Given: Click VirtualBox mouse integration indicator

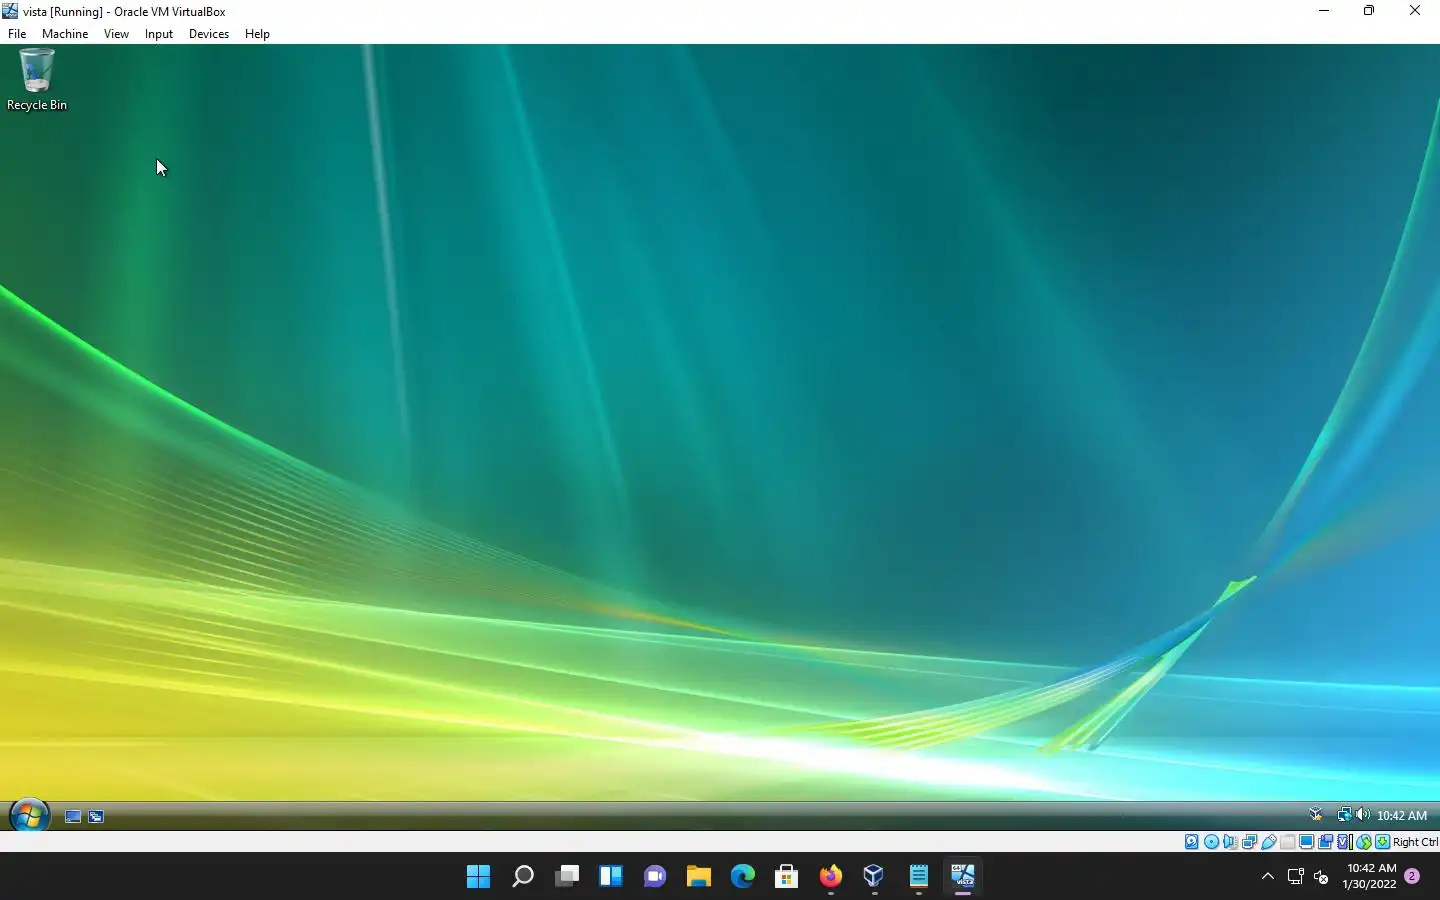Looking at the screenshot, I should [x=1364, y=841].
